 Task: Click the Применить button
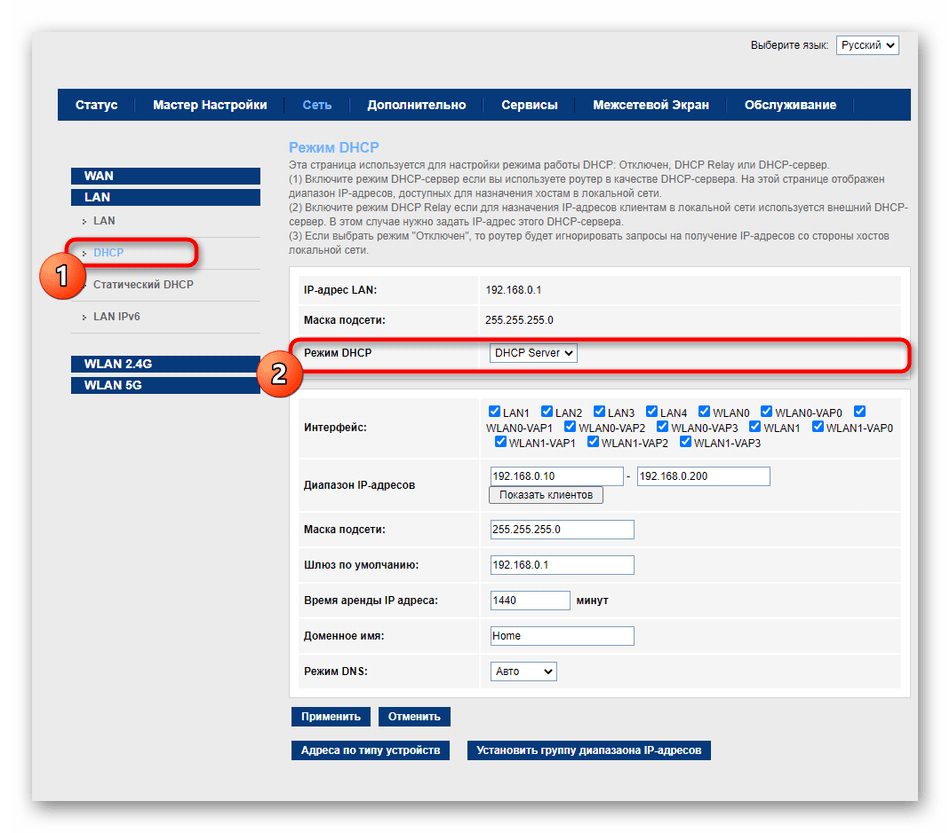click(331, 717)
